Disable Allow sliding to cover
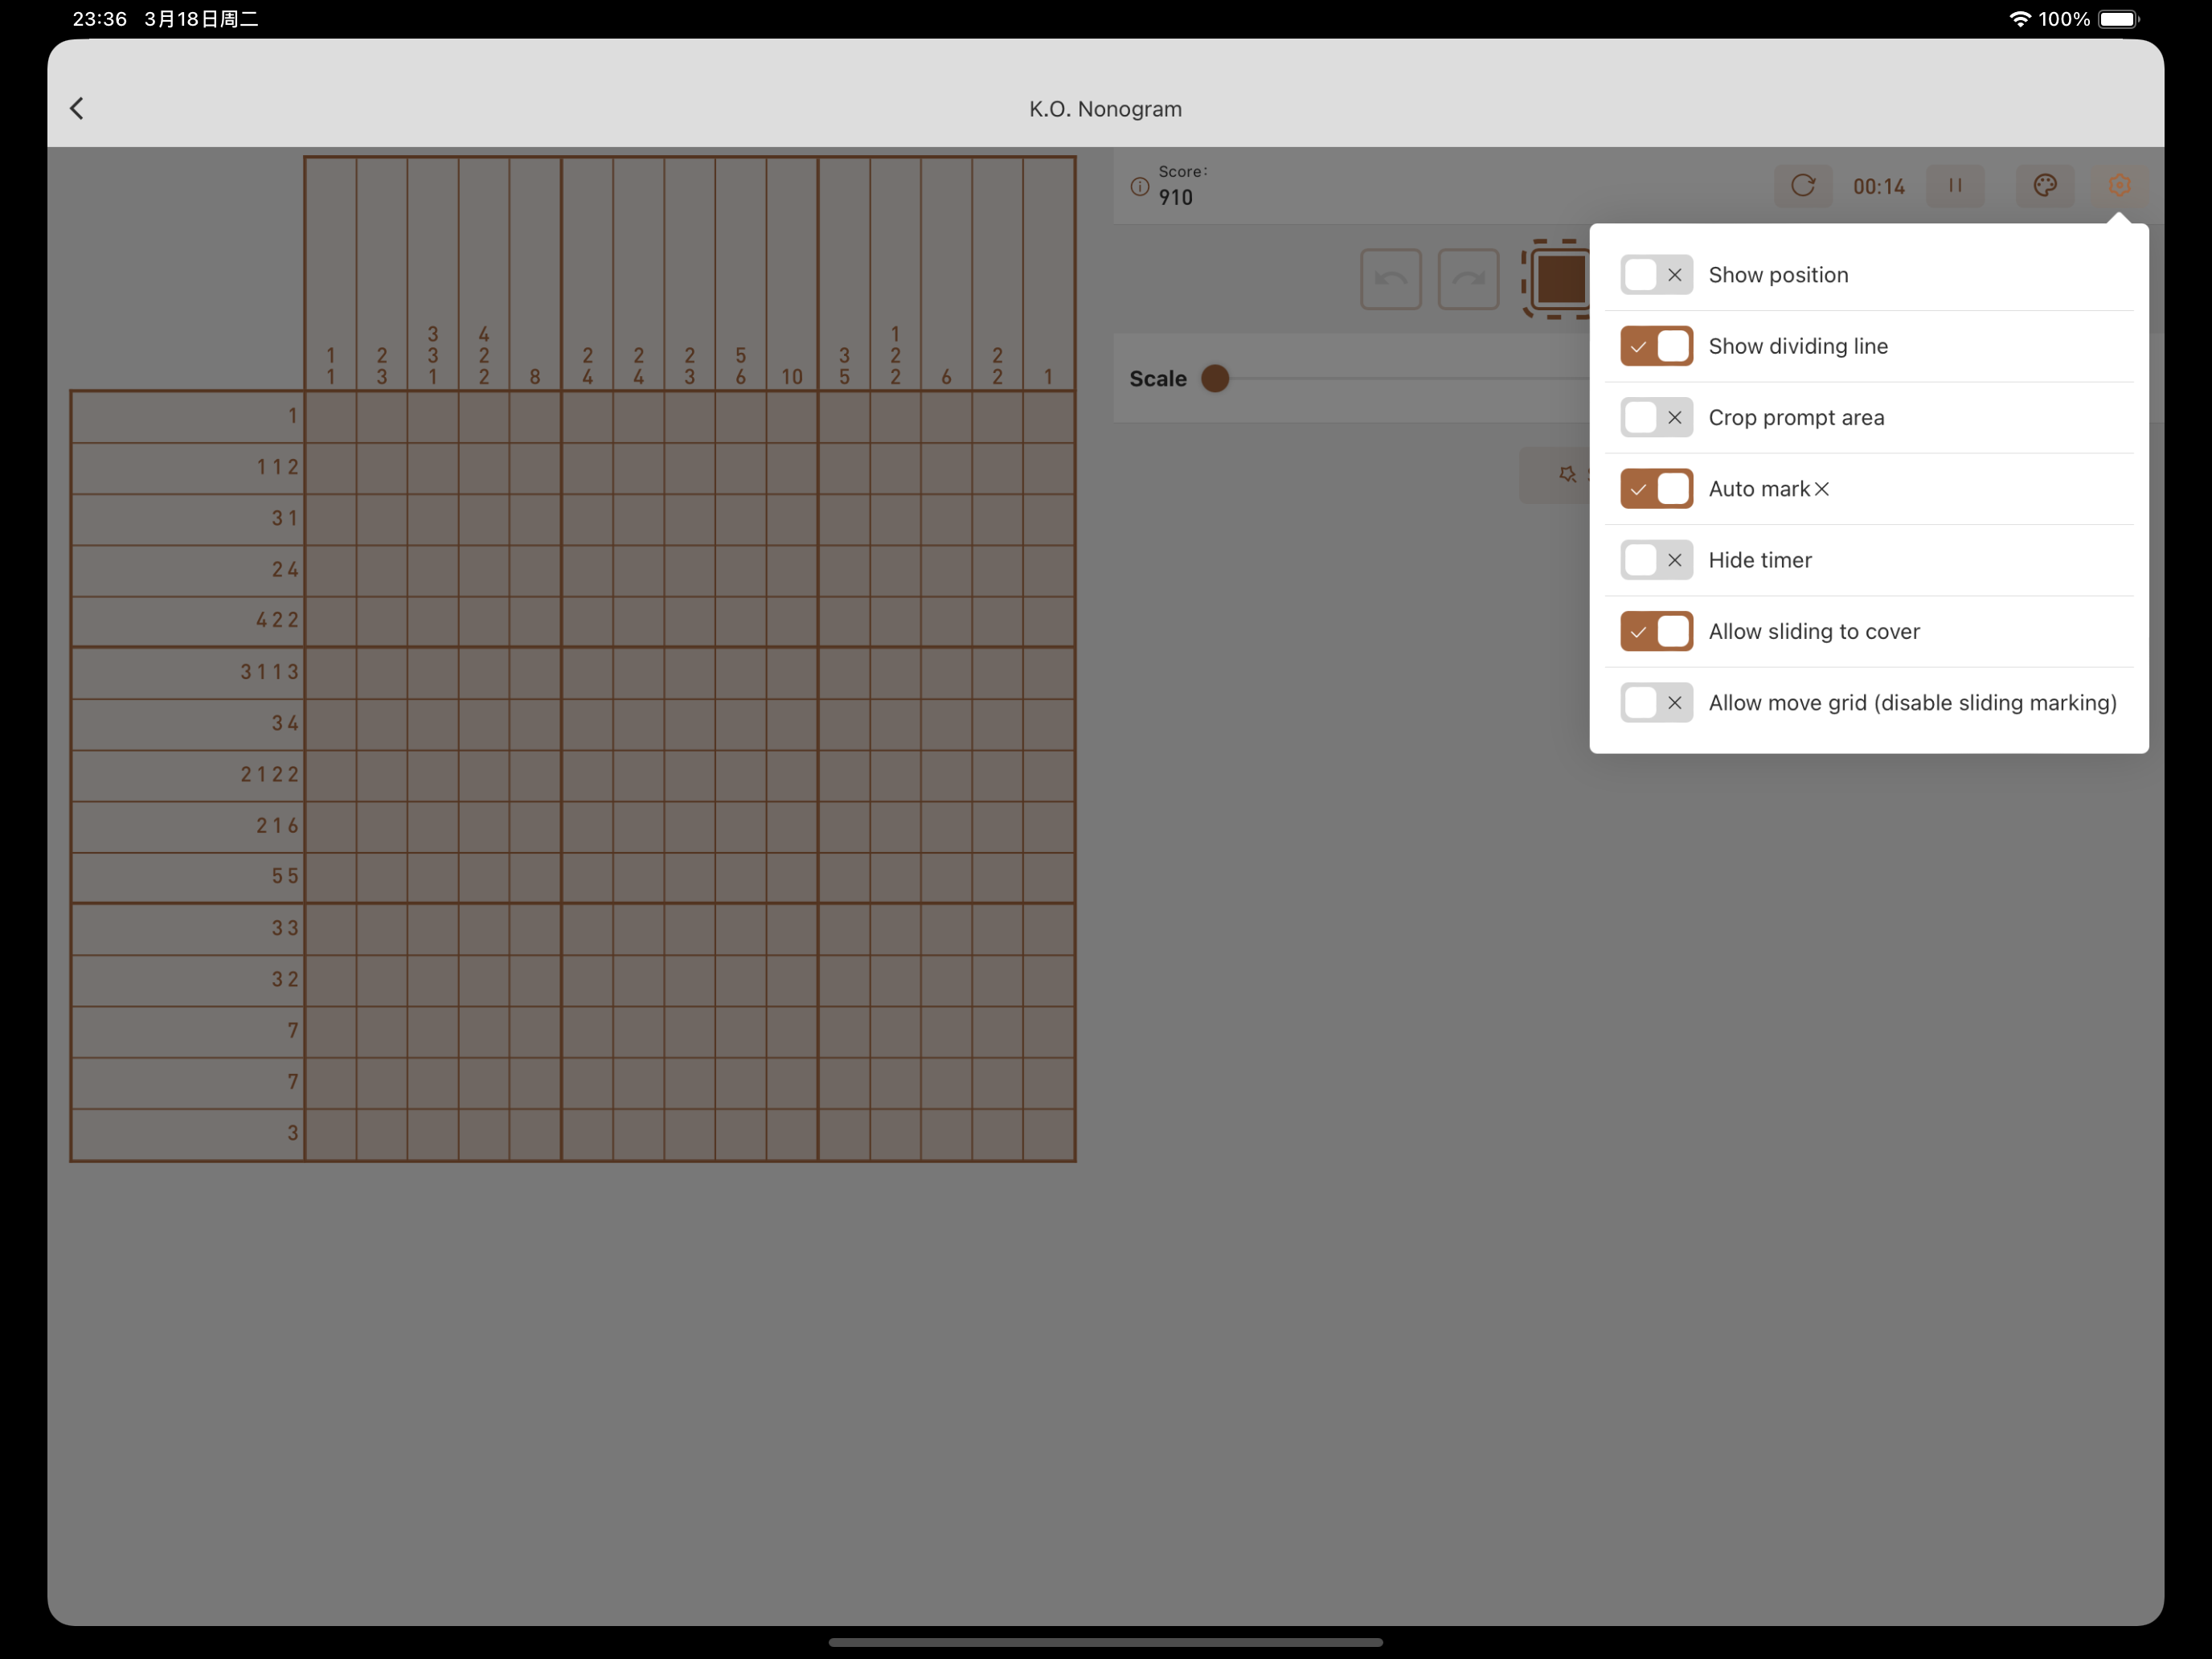Viewport: 2212px width, 1659px height. point(1656,631)
